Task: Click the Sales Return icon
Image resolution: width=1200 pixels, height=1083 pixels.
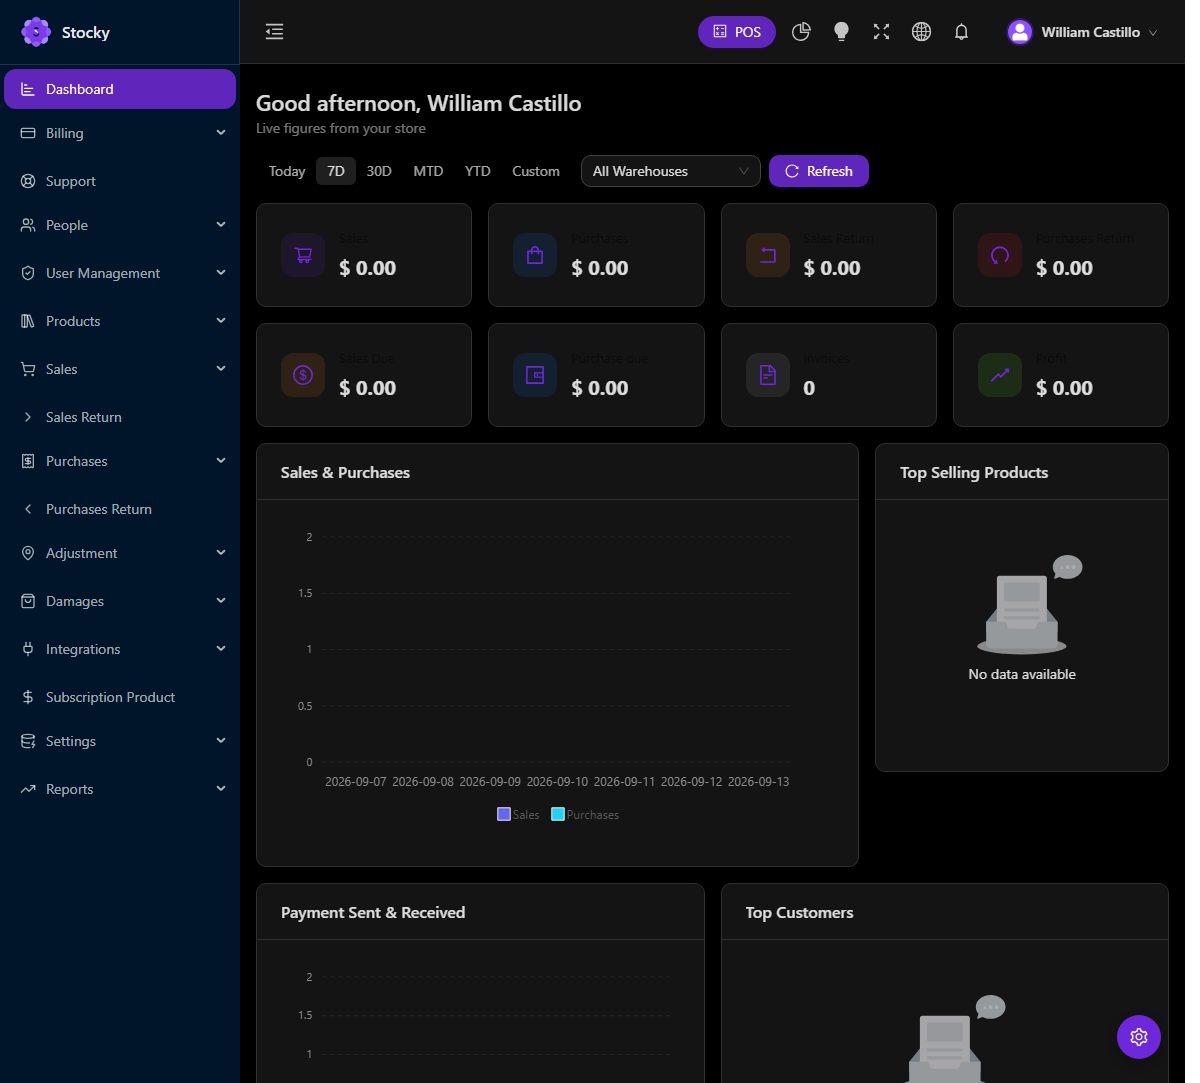Action: (768, 255)
